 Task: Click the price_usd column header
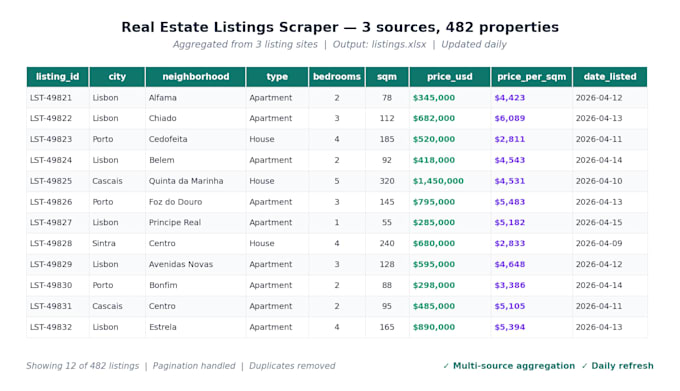(x=450, y=77)
